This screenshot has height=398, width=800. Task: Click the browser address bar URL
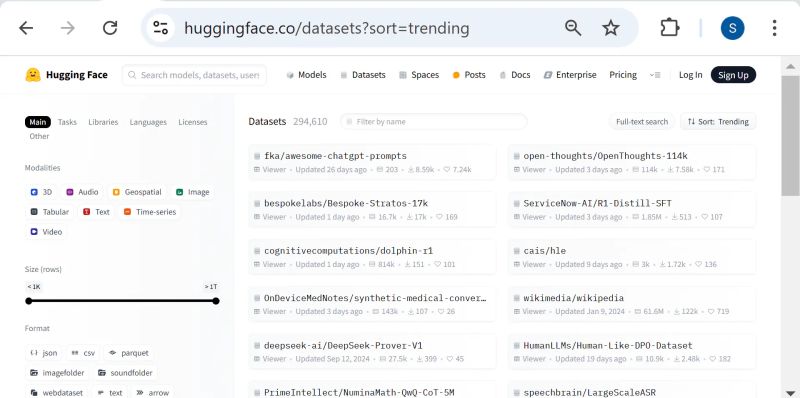coord(327,28)
